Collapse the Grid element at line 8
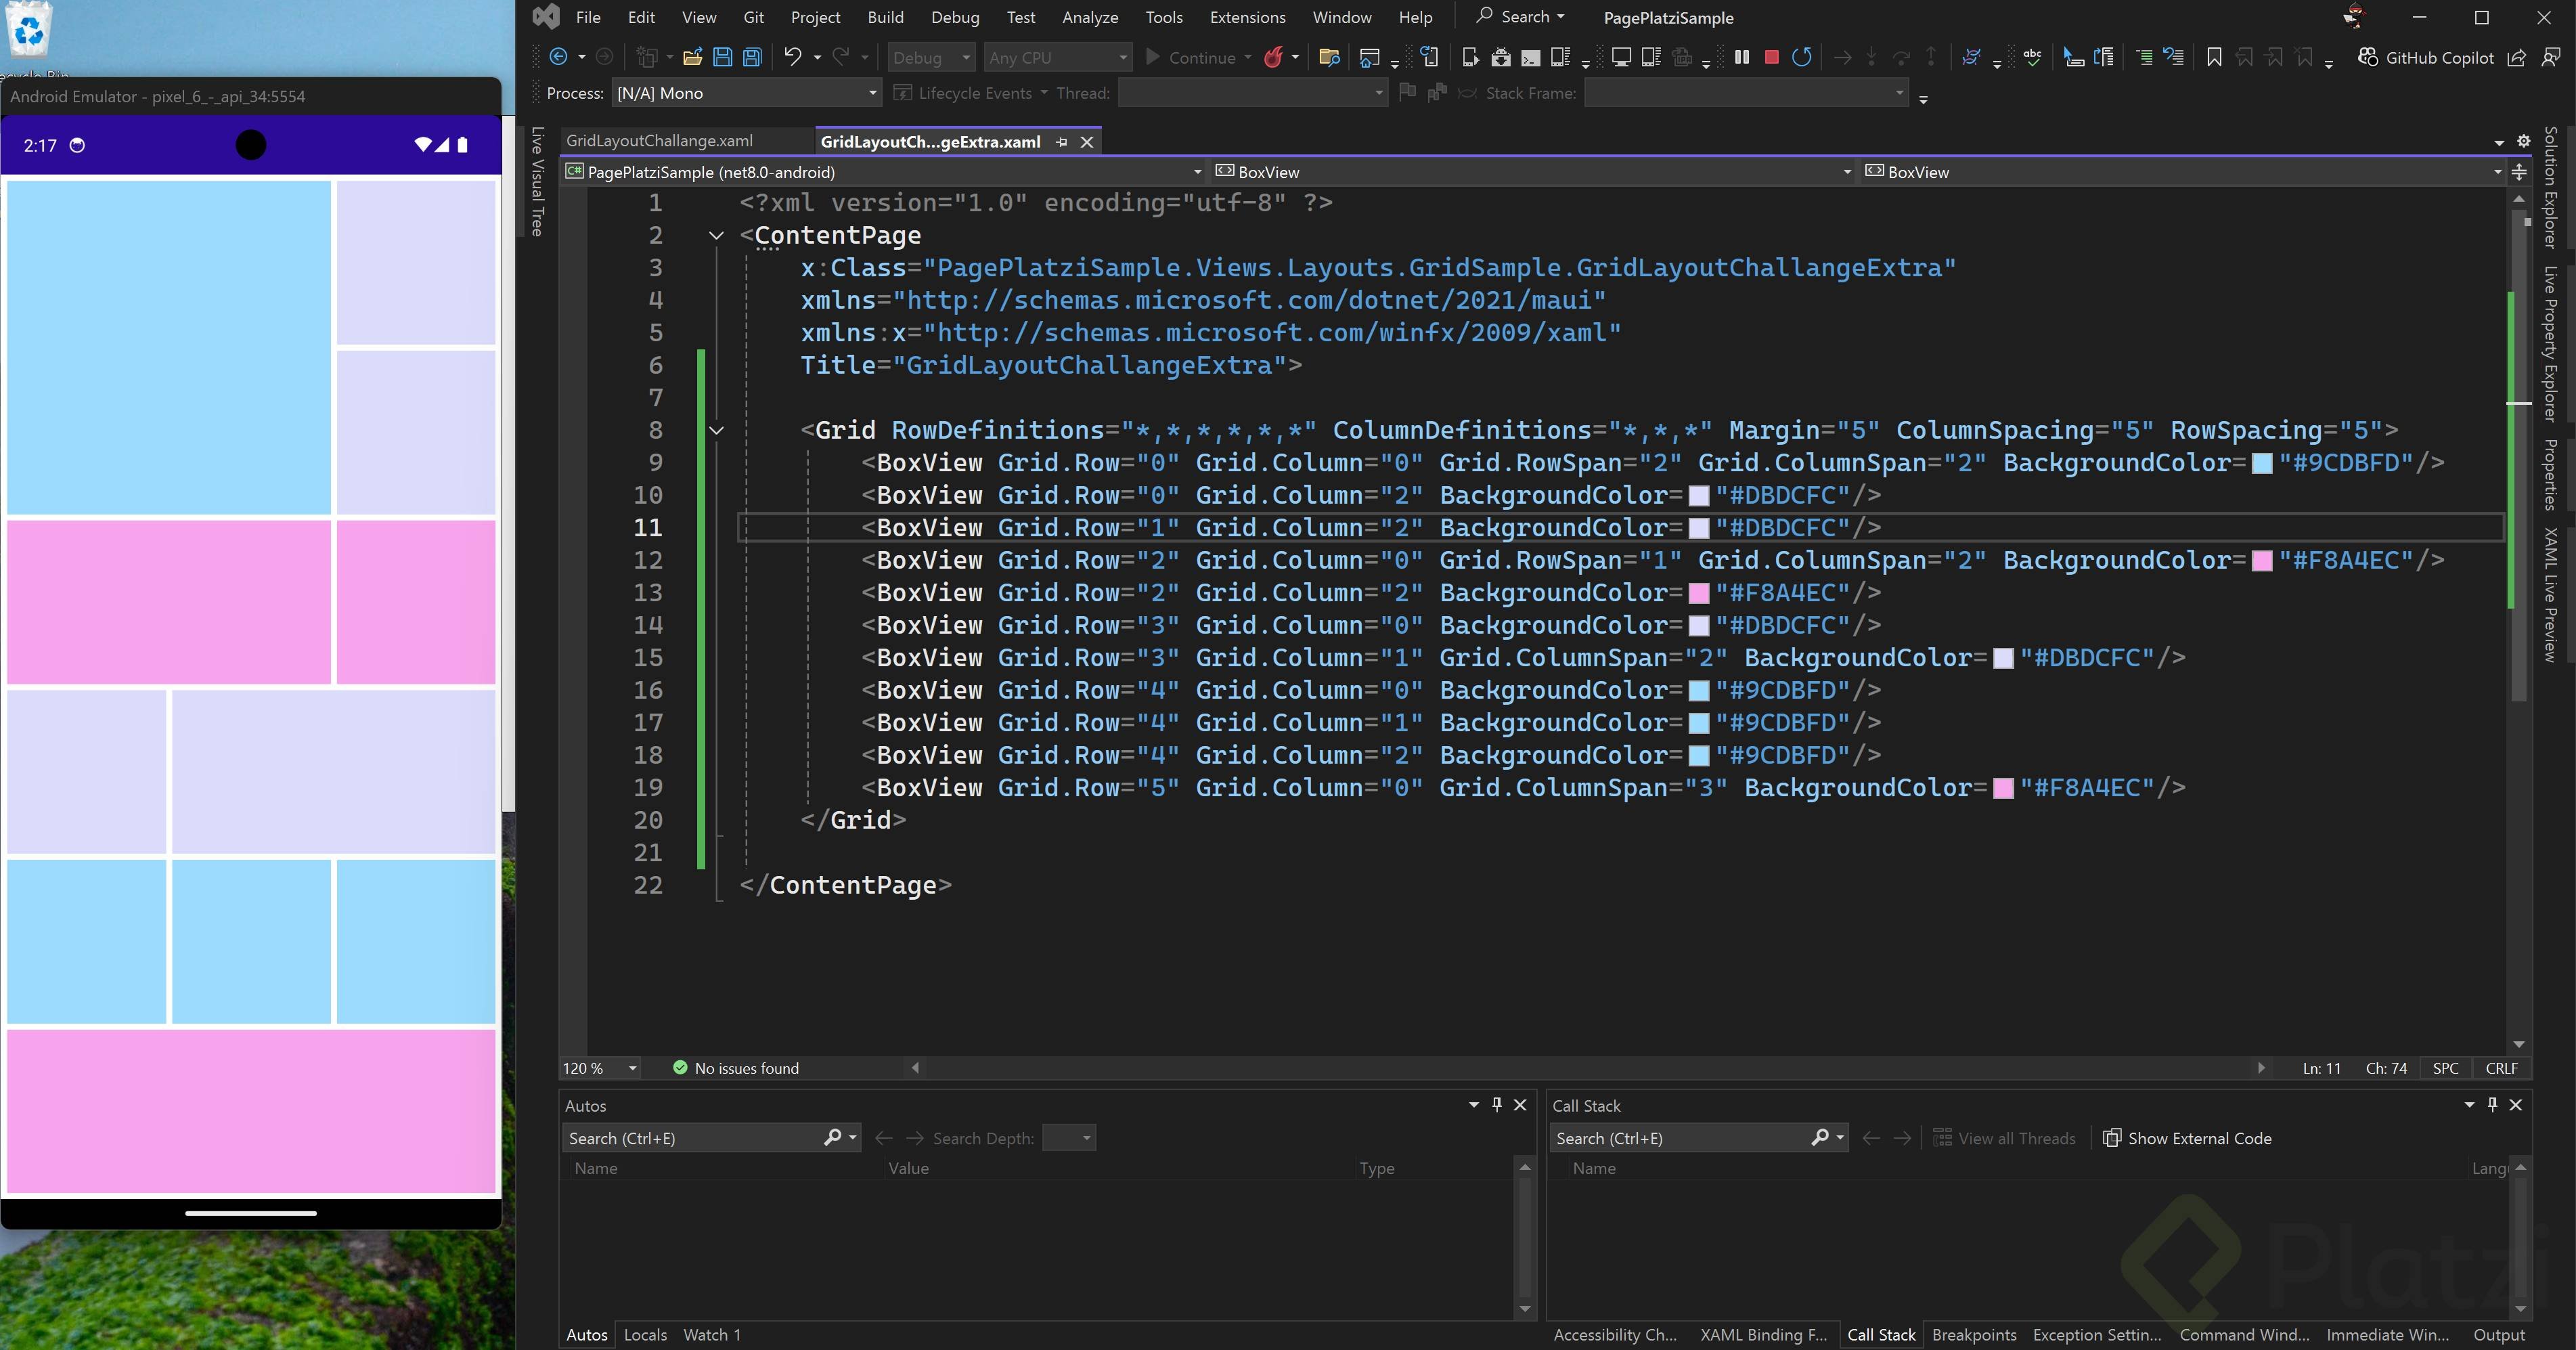The image size is (2576, 1350). [716, 430]
